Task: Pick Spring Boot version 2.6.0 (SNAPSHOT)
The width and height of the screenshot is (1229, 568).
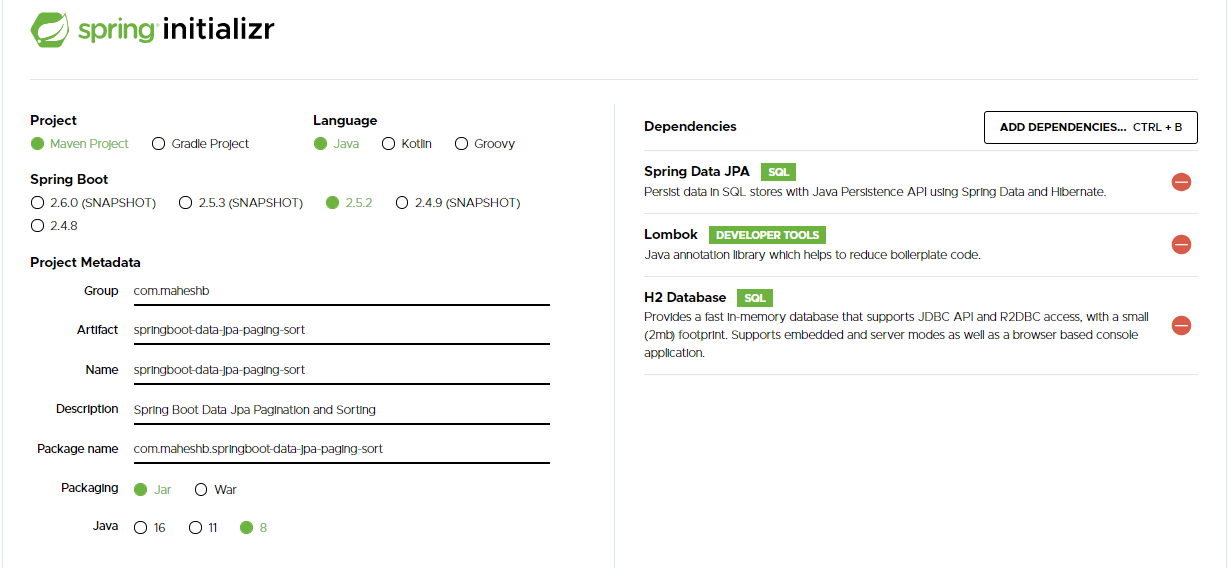Action: (94, 203)
